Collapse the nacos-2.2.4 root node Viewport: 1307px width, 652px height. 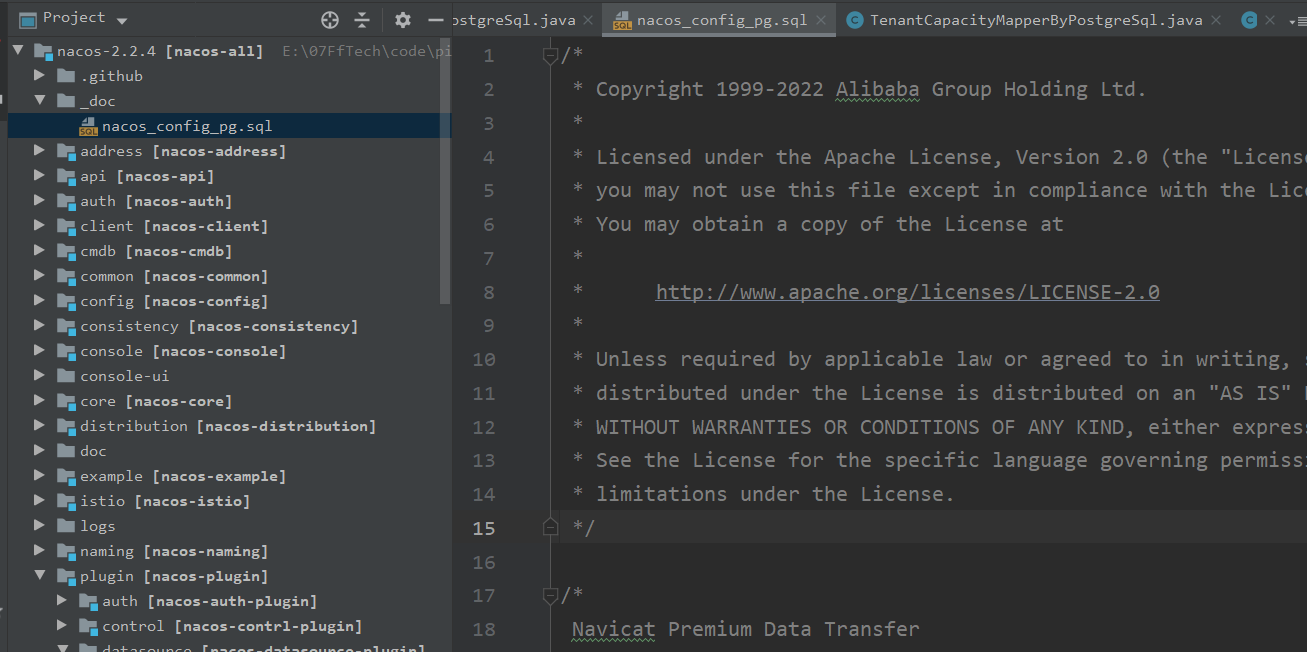(x=17, y=49)
